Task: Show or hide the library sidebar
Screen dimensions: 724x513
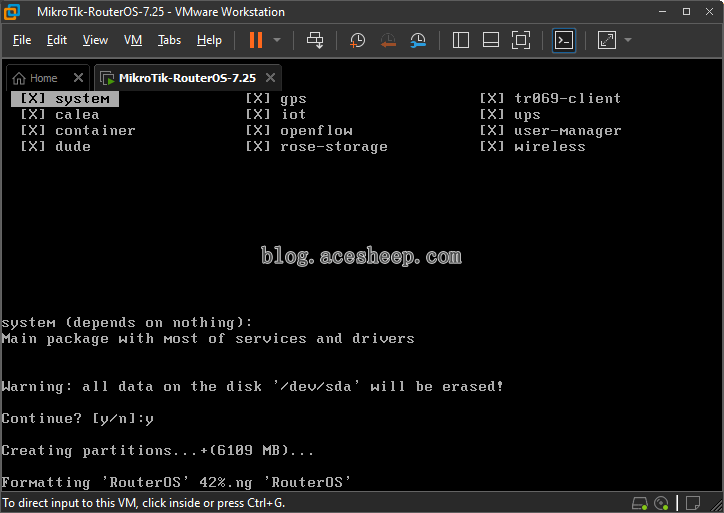Action: coord(460,40)
